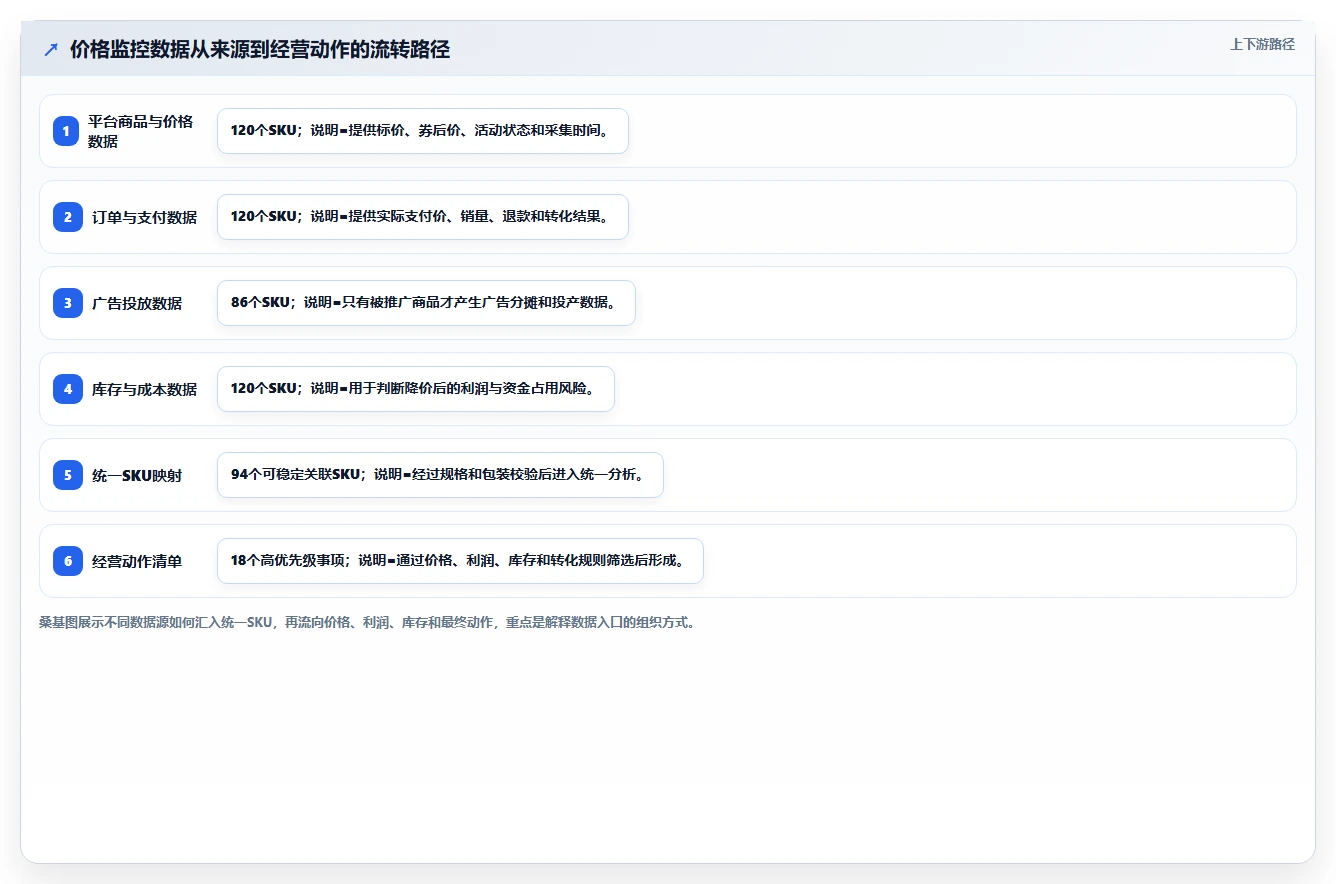Open the 94个可稳定关联SKU description box
Screen dimensions: 1336x884
coord(440,475)
